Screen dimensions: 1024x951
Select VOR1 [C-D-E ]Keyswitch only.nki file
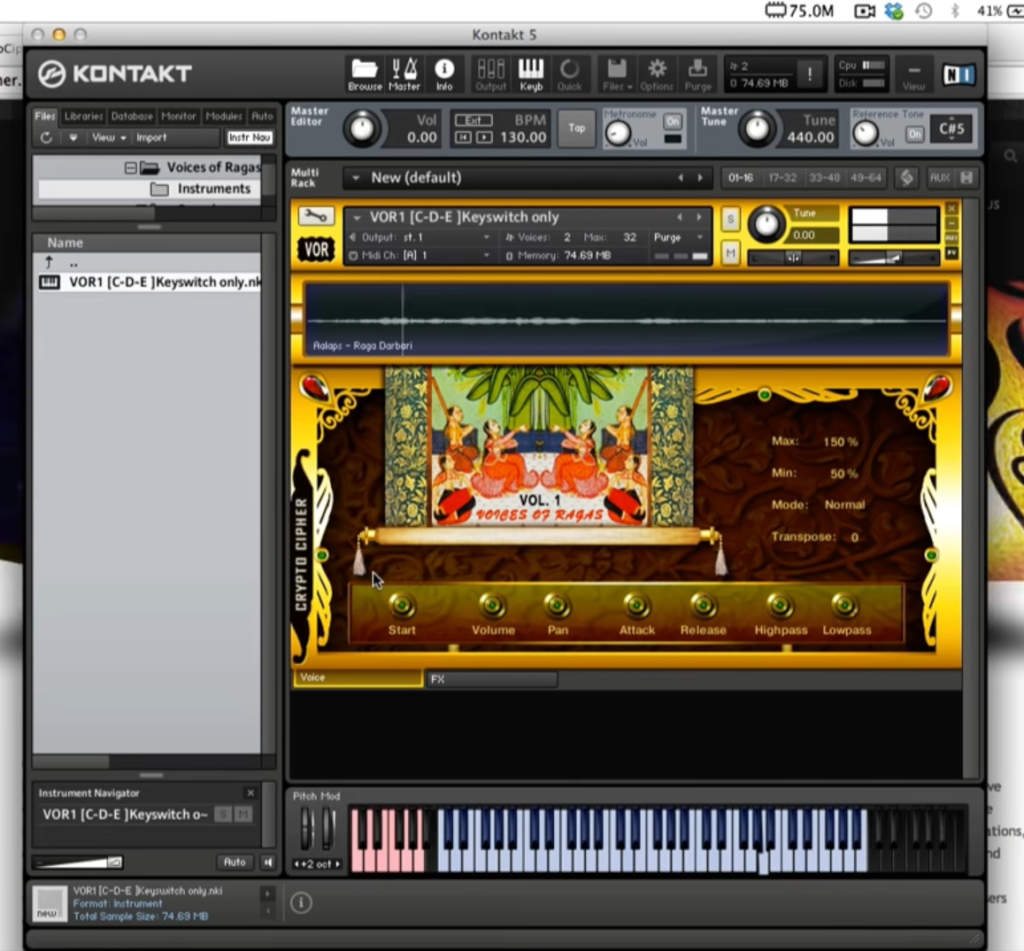tap(149, 282)
